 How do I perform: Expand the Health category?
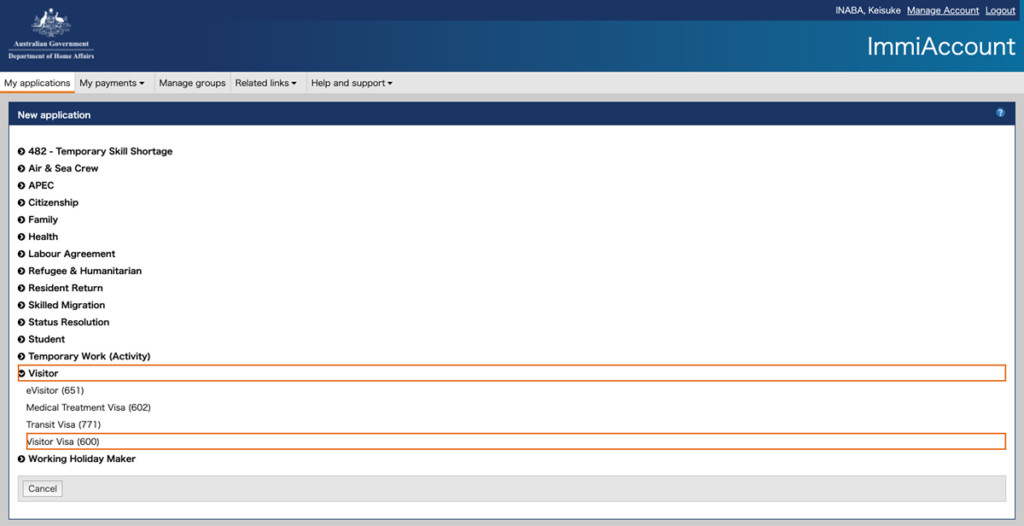[x=38, y=237]
